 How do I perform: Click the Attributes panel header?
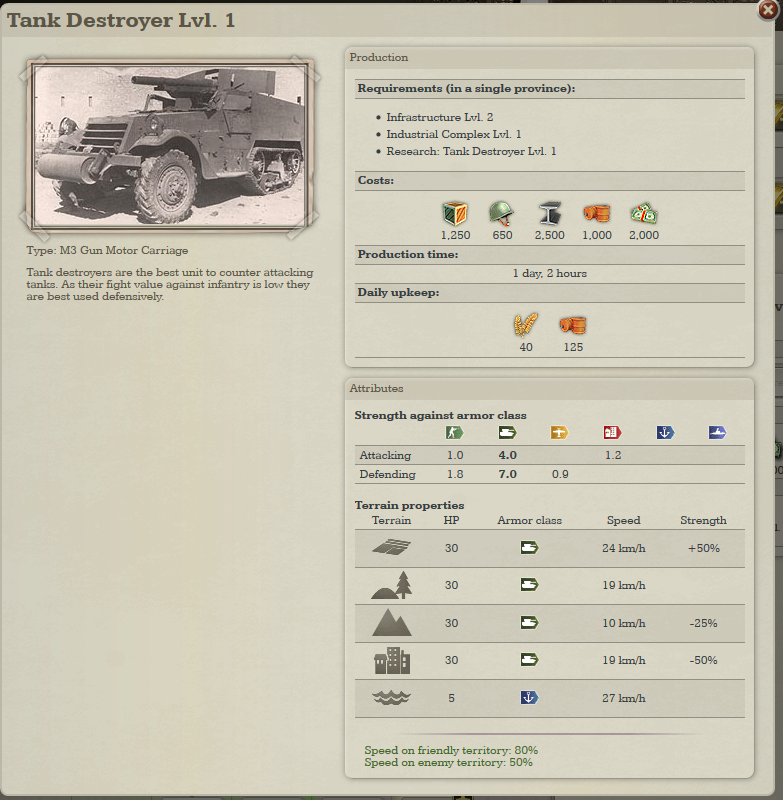pyautogui.click(x=549, y=389)
